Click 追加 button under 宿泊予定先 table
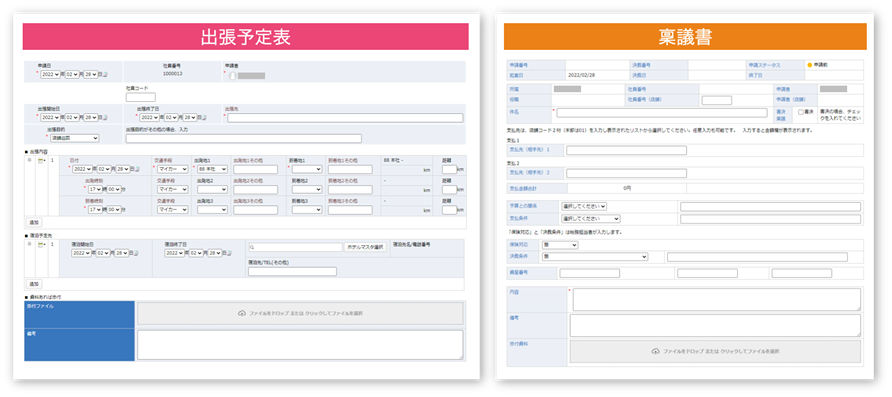 [34, 284]
